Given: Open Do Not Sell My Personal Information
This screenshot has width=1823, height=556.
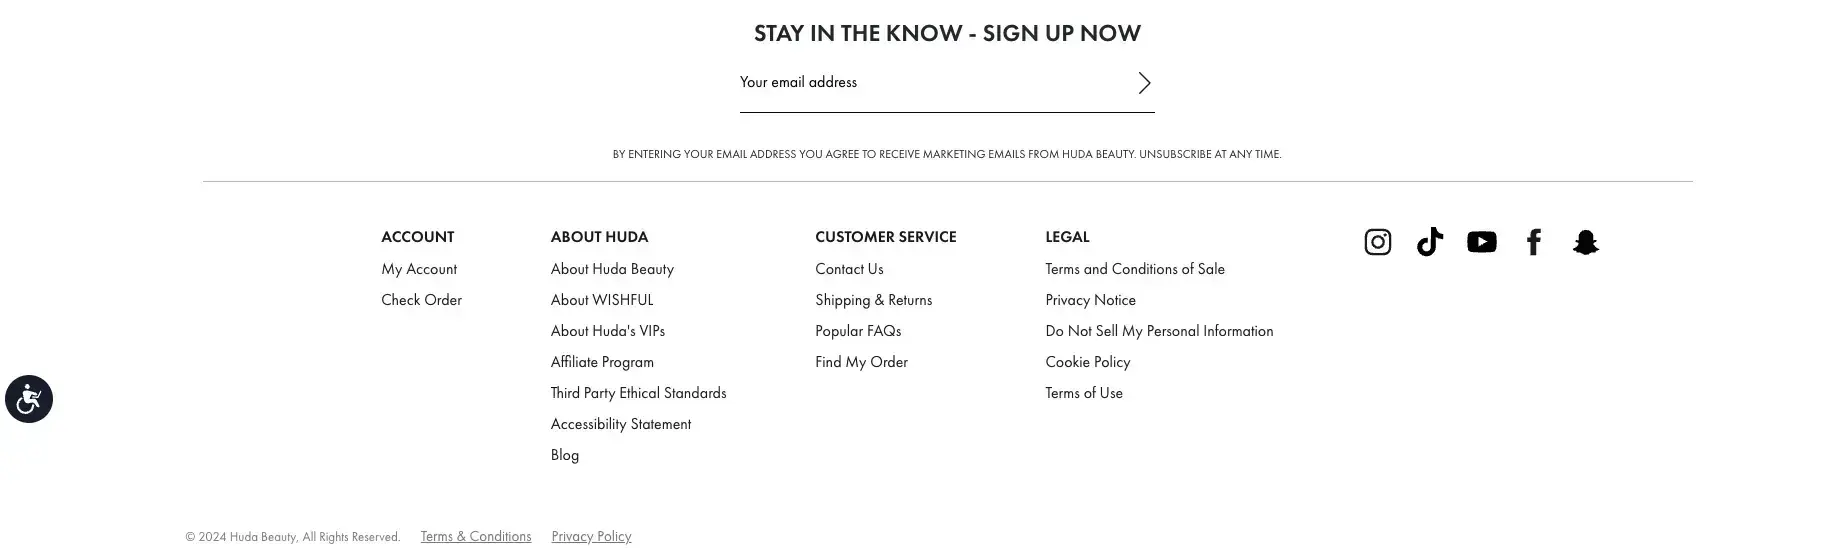Looking at the screenshot, I should click(x=1159, y=331).
